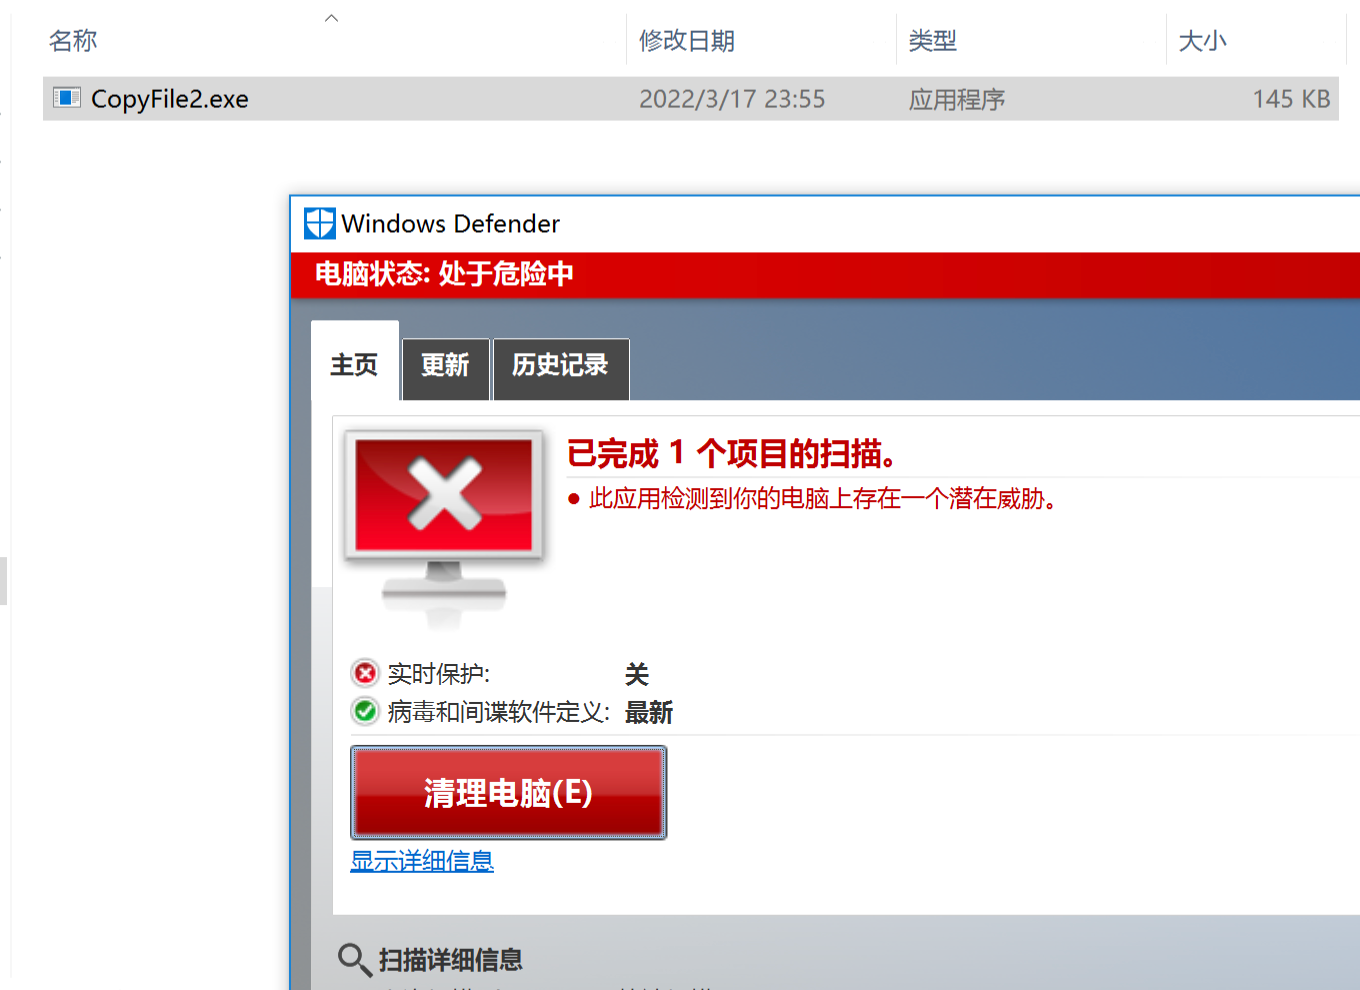Click the 病毒和间谍软件定义 label

[499, 712]
